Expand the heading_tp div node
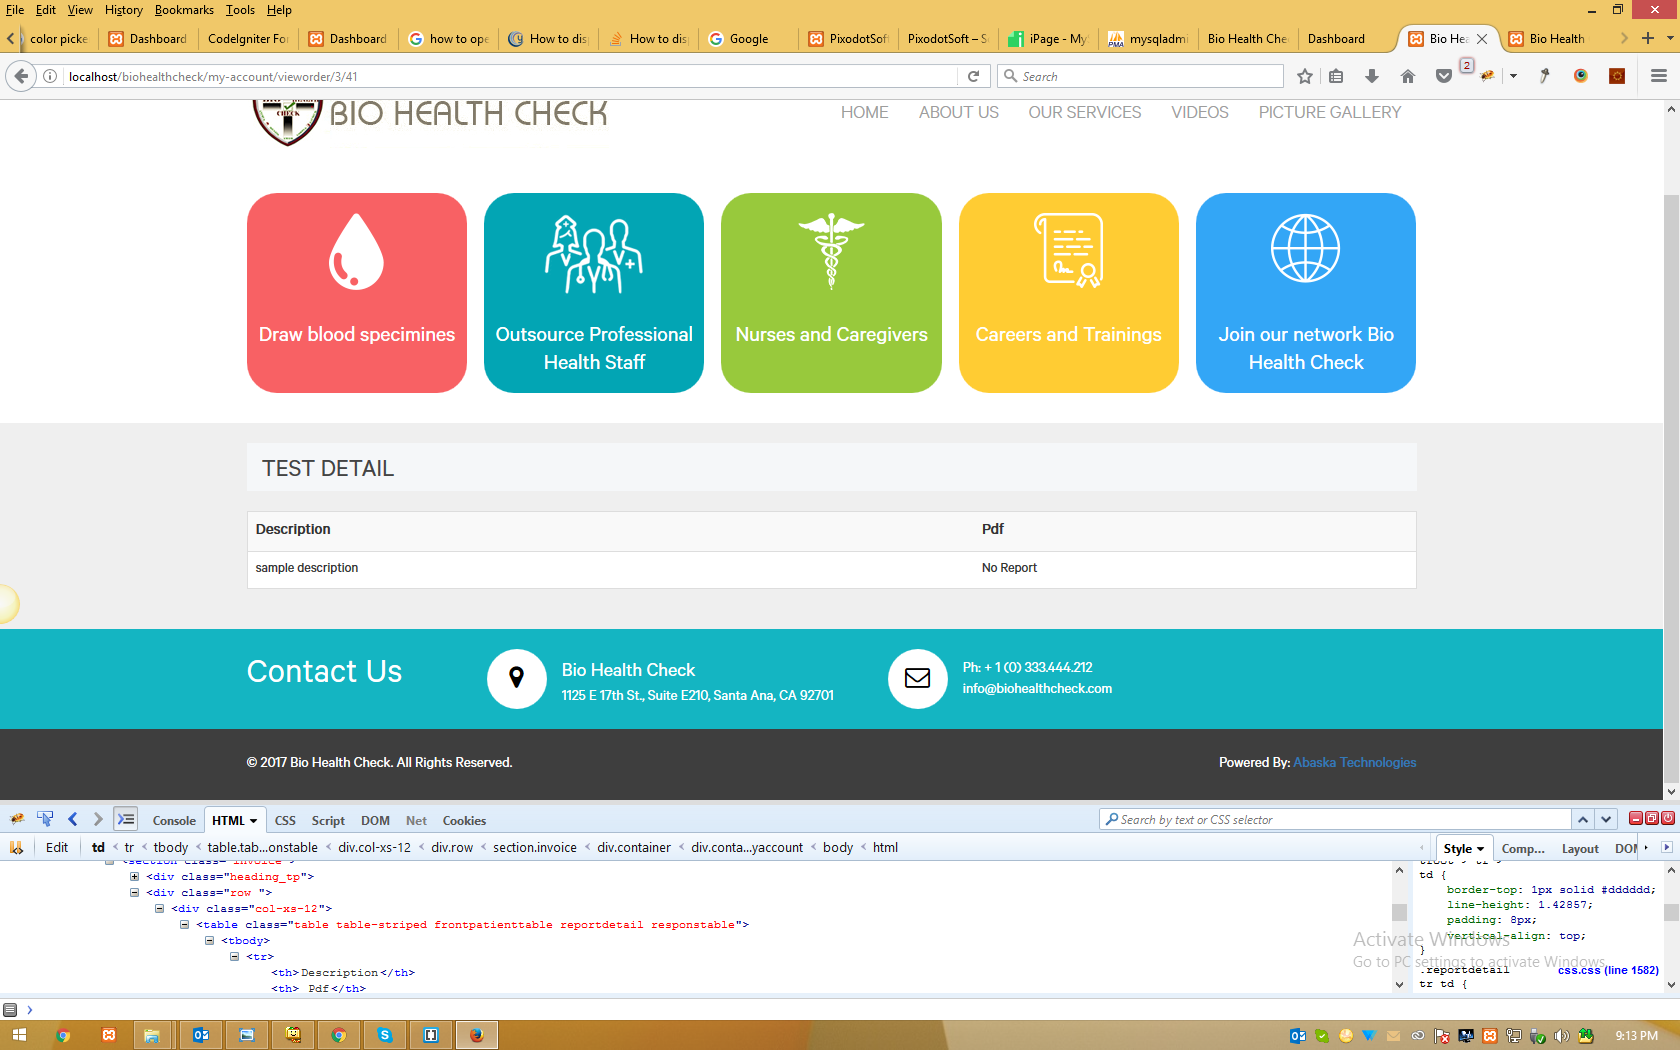Image resolution: width=1680 pixels, height=1050 pixels. tap(134, 877)
